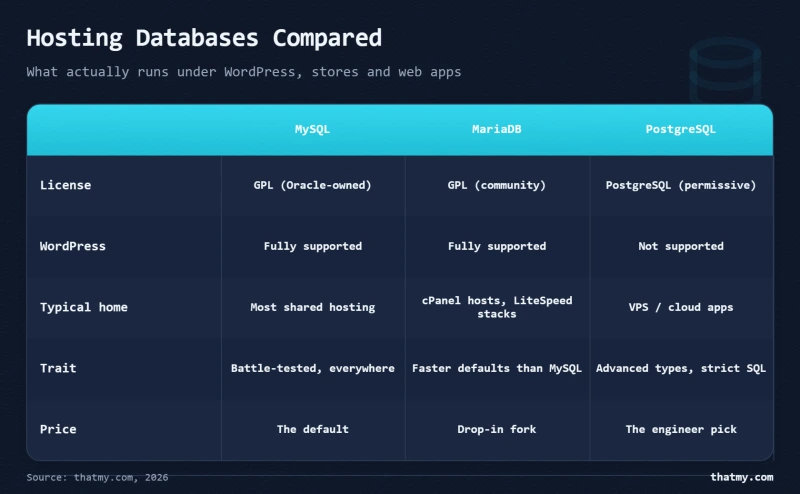The image size is (800, 494).
Task: Click the 'Faster defaults than MySQL' cell
Action: click(x=496, y=368)
